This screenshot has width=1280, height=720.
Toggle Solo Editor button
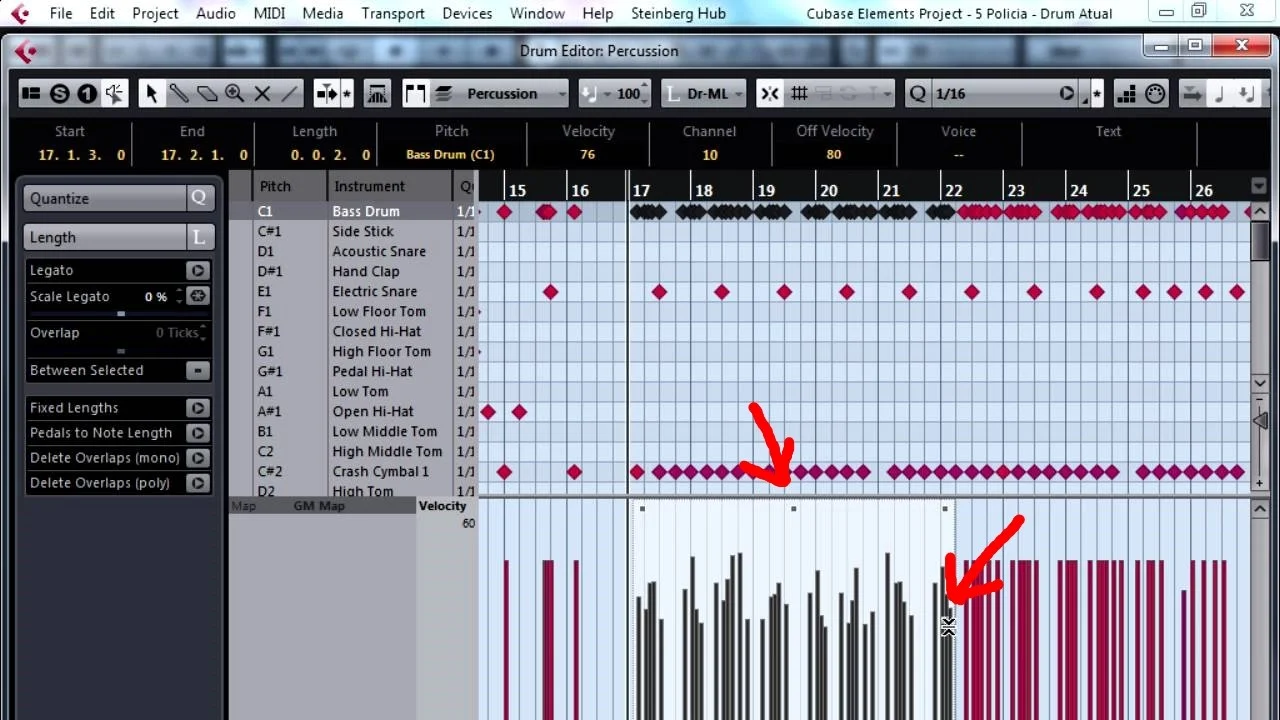pos(59,94)
